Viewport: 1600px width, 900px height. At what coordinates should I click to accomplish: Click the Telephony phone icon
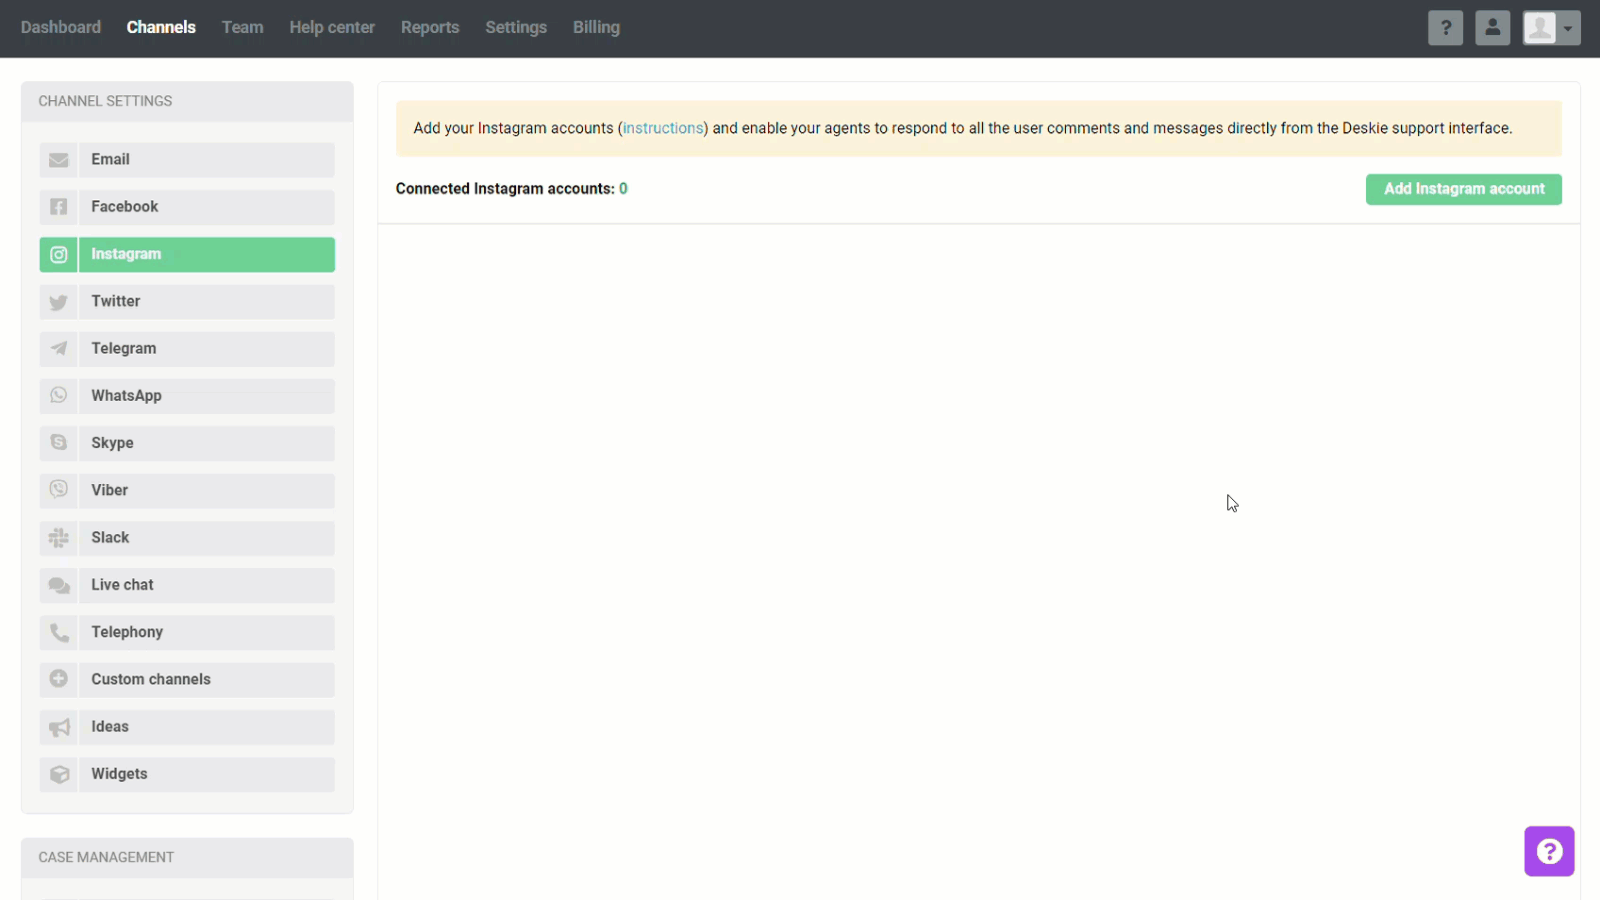[x=59, y=633]
